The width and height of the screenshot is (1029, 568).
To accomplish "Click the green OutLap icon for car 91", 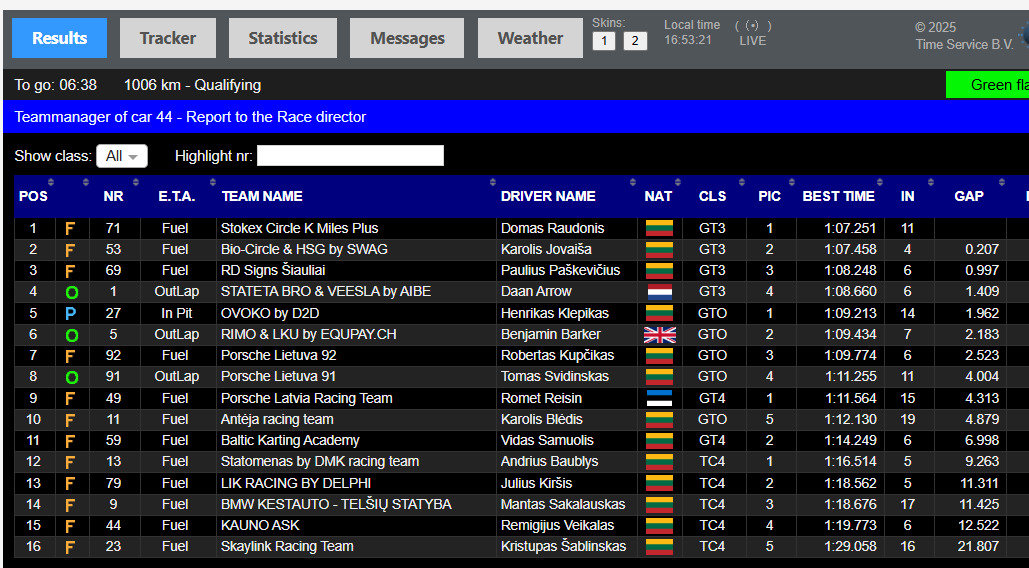I will [x=72, y=377].
